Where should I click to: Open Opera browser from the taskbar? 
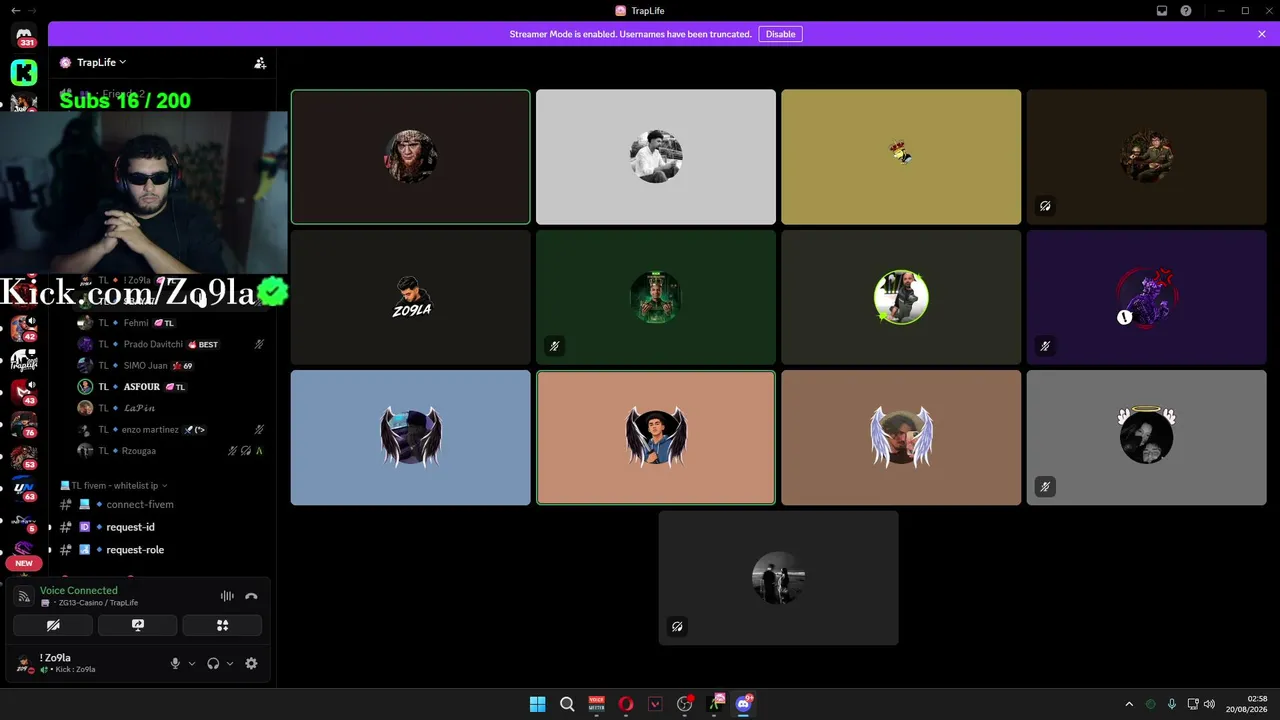pos(626,704)
